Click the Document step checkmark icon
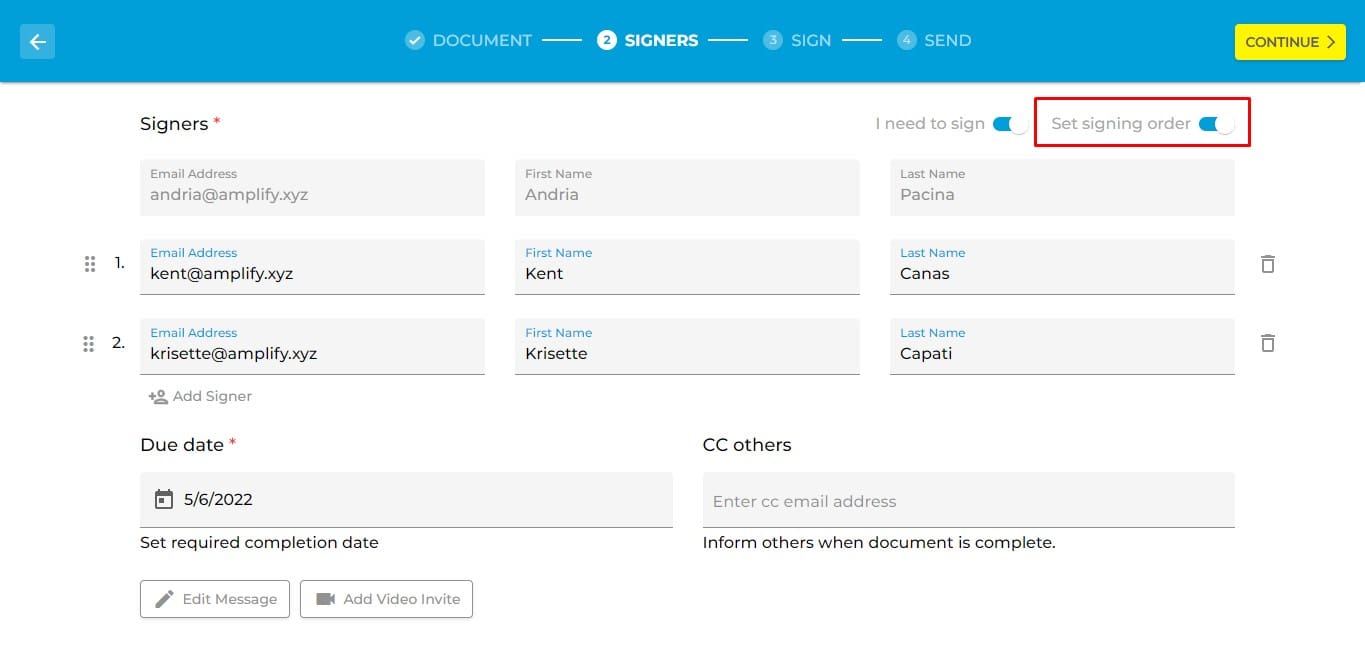Screen dimensions: 1365x655 414,40
